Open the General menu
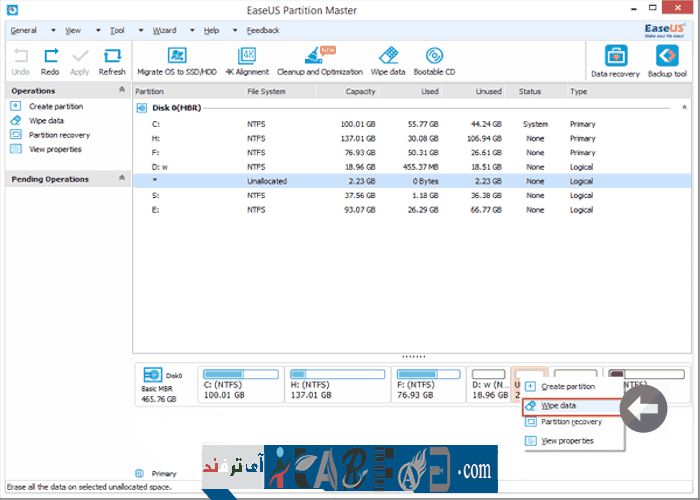Viewport: 700px width, 500px height. click(22, 31)
